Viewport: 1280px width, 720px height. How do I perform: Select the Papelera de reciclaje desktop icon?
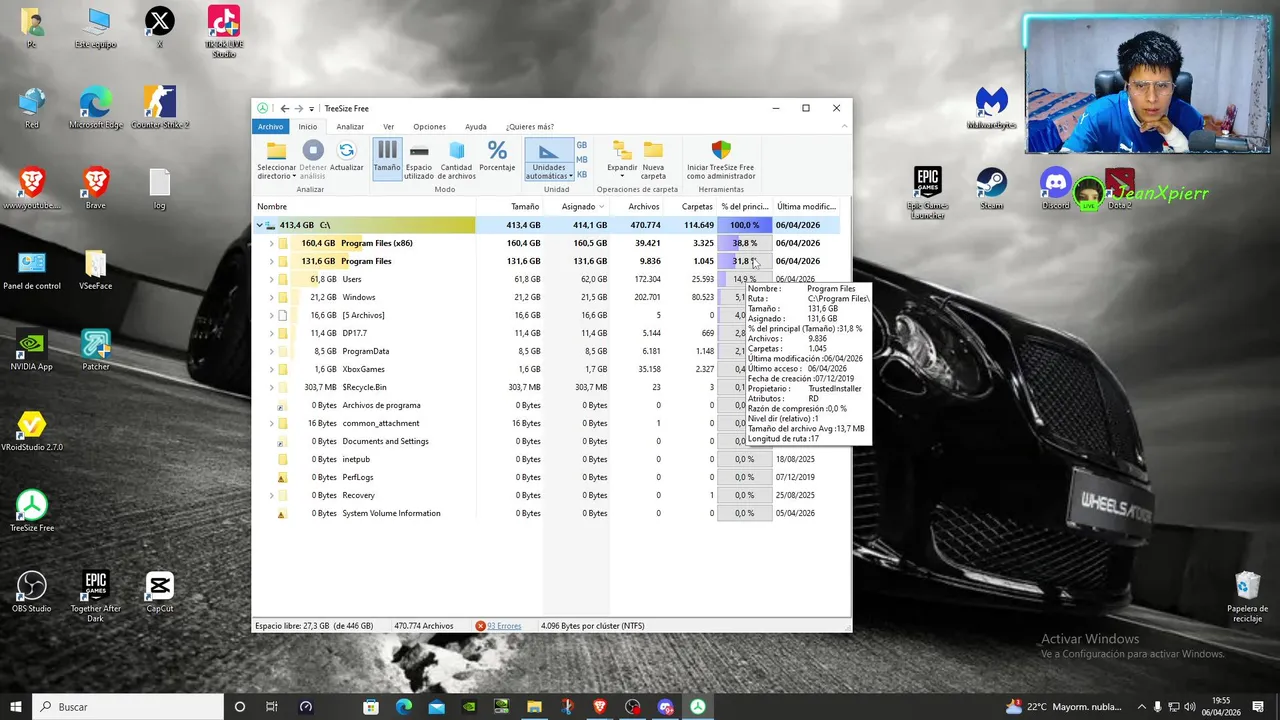pos(1247,597)
